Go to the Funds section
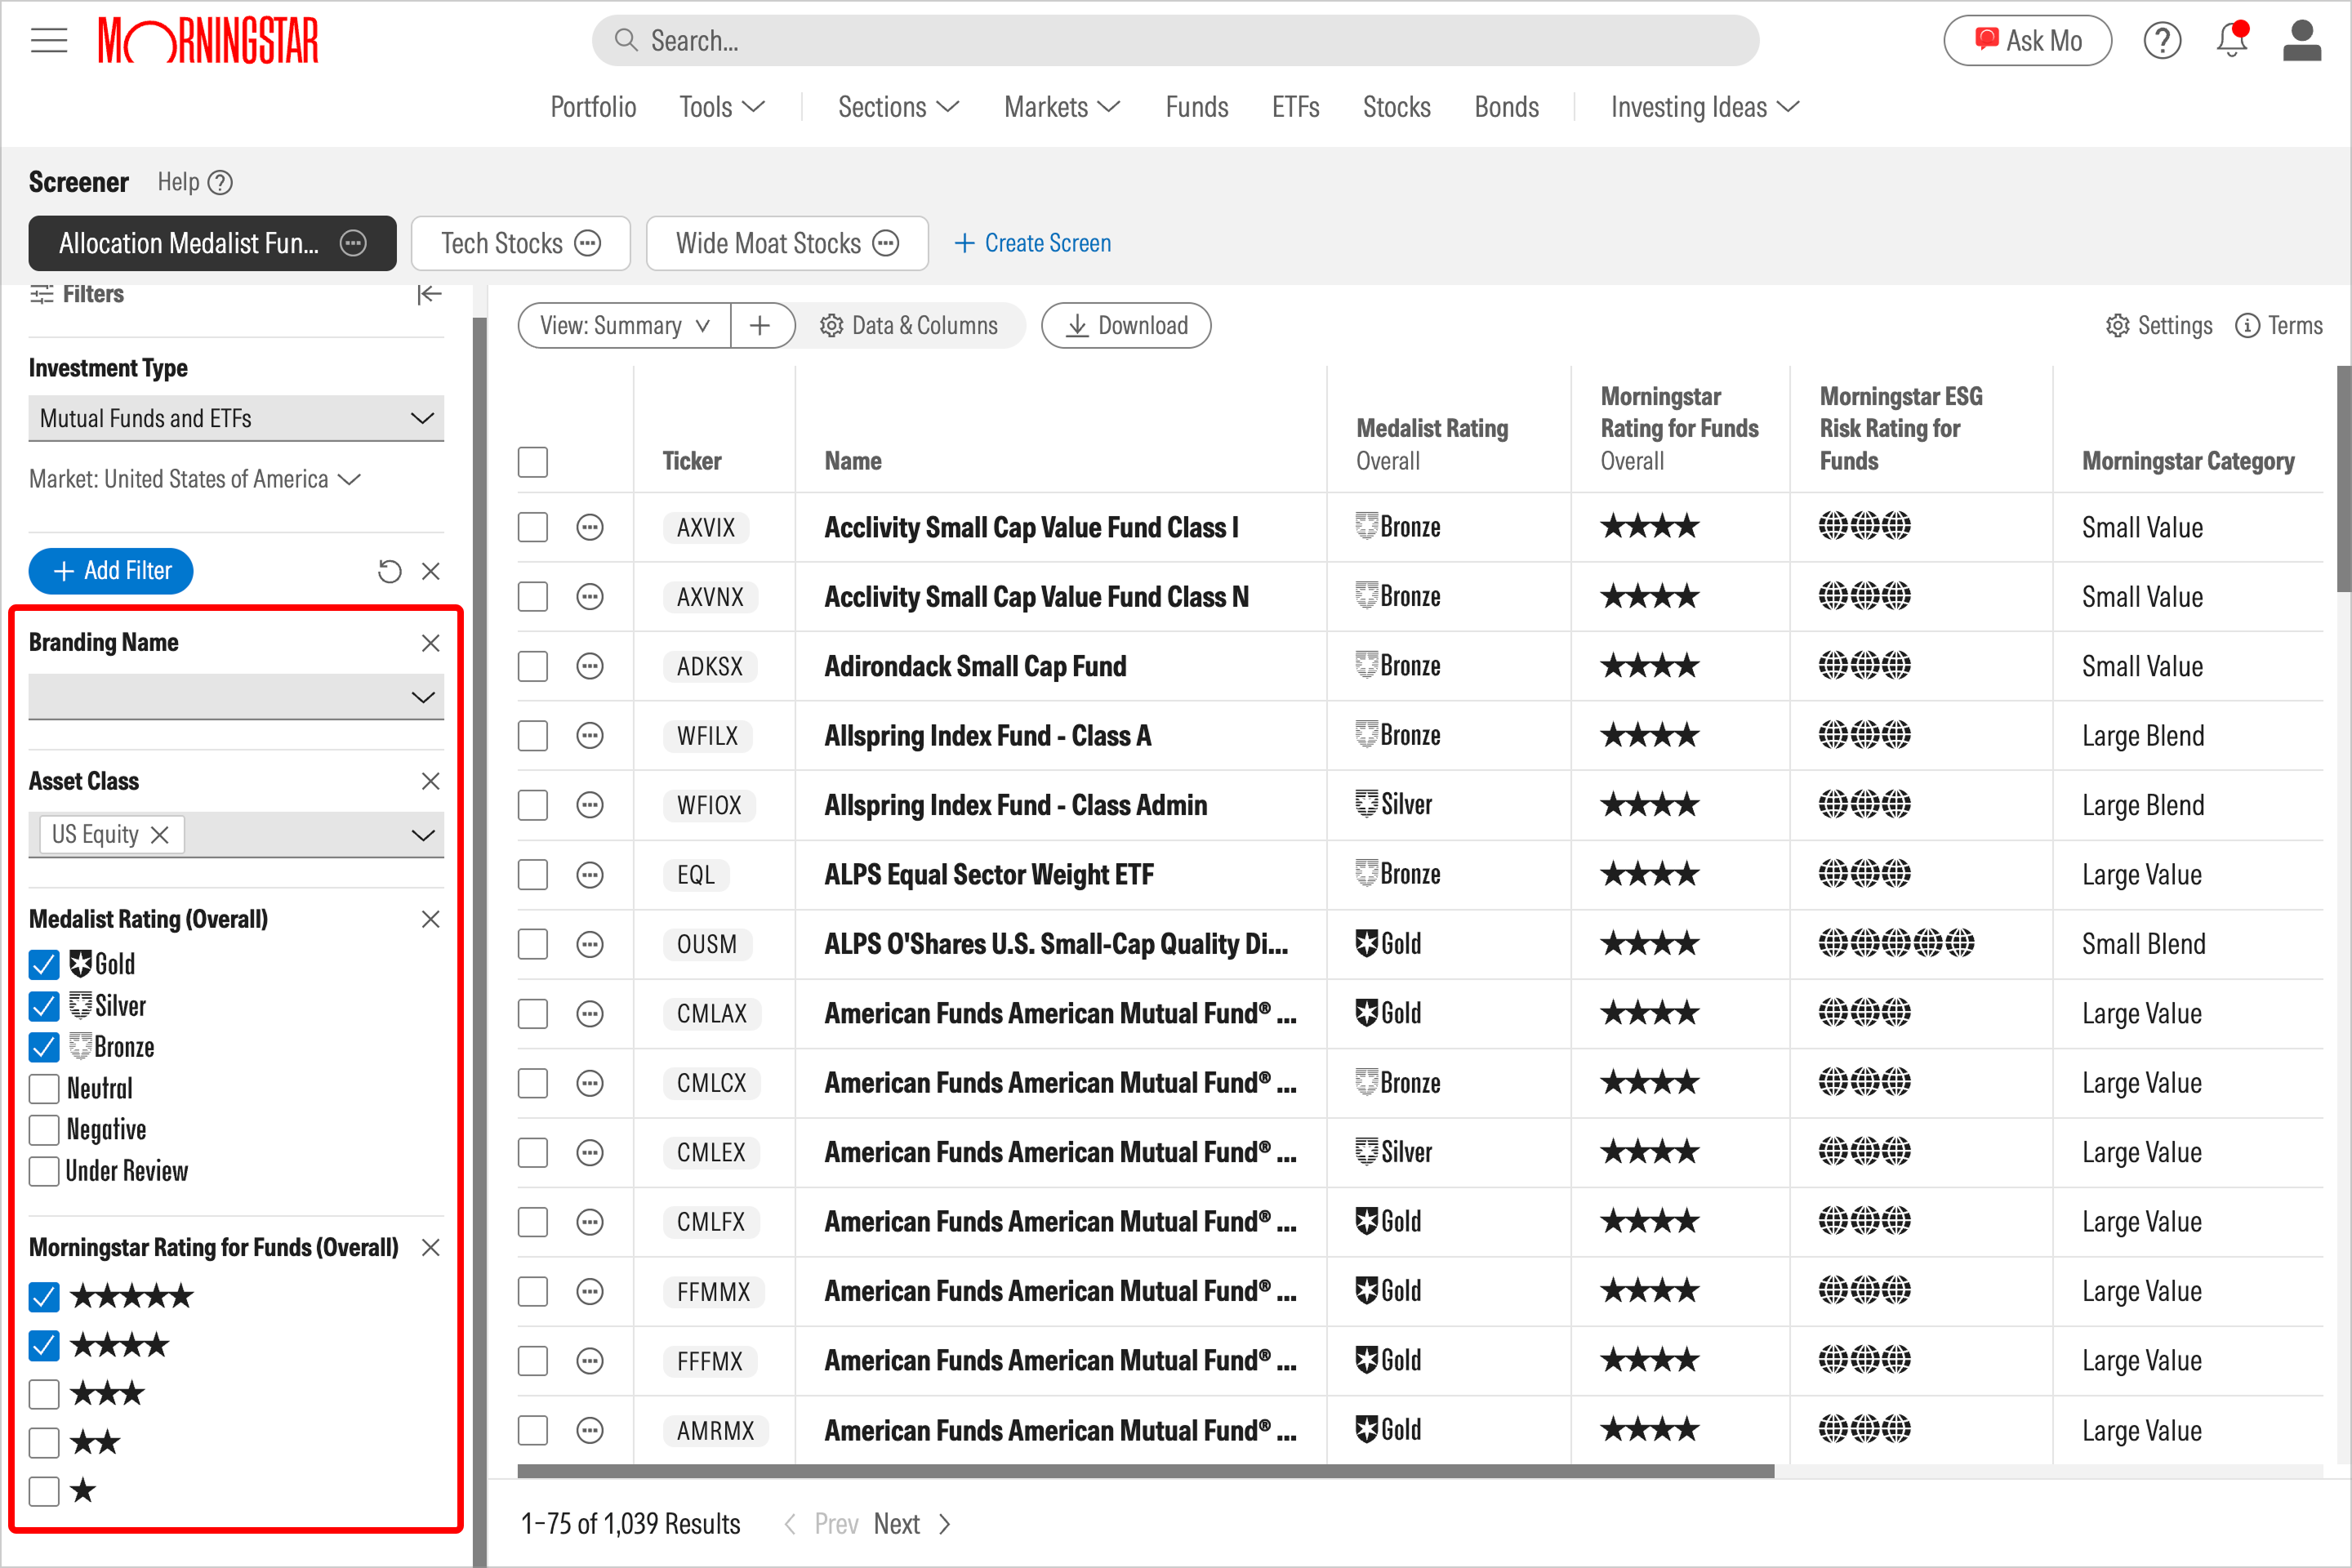The width and height of the screenshot is (2352, 1568). click(1197, 107)
